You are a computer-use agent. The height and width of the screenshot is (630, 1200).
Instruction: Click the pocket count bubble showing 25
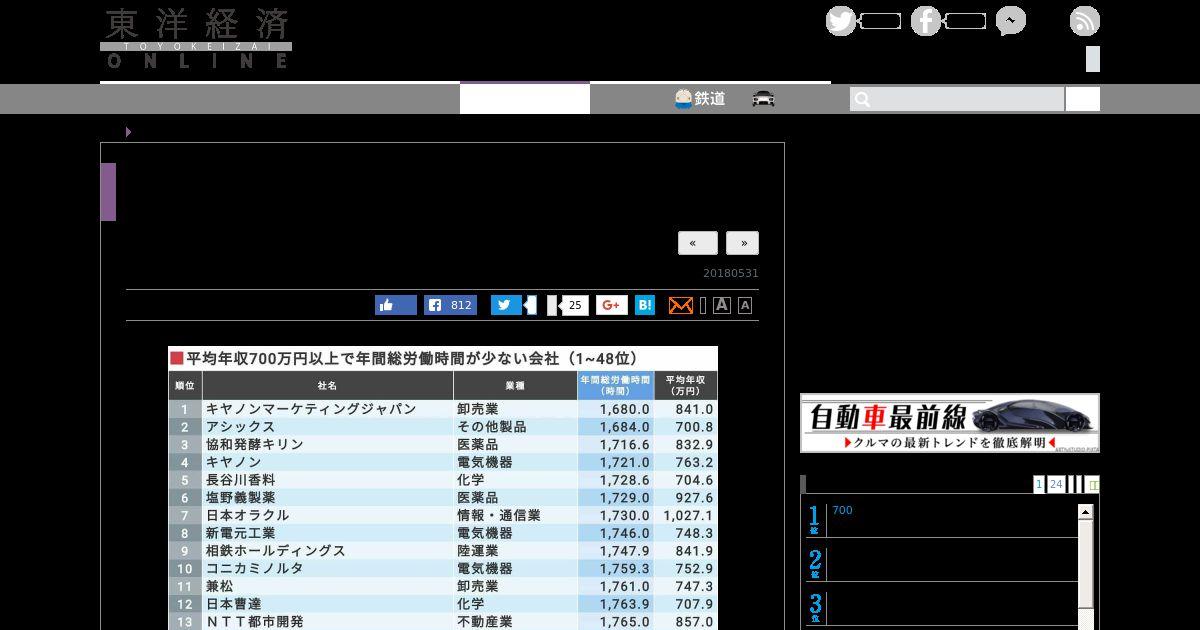574,305
